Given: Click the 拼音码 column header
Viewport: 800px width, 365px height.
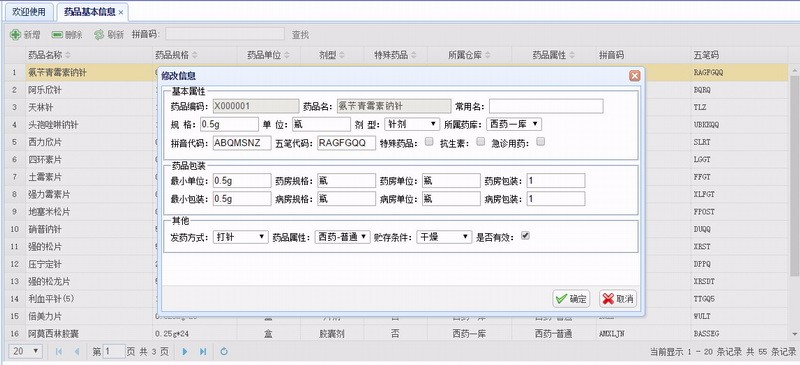Looking at the screenshot, I should (643, 55).
